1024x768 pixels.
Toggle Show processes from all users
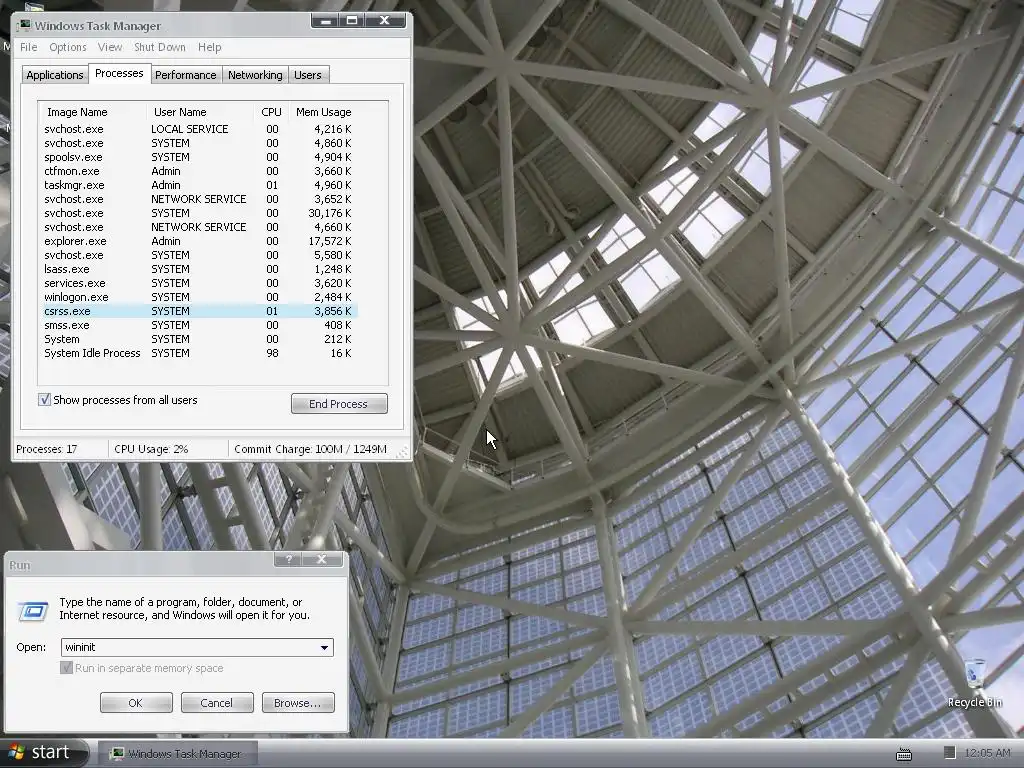(44, 400)
